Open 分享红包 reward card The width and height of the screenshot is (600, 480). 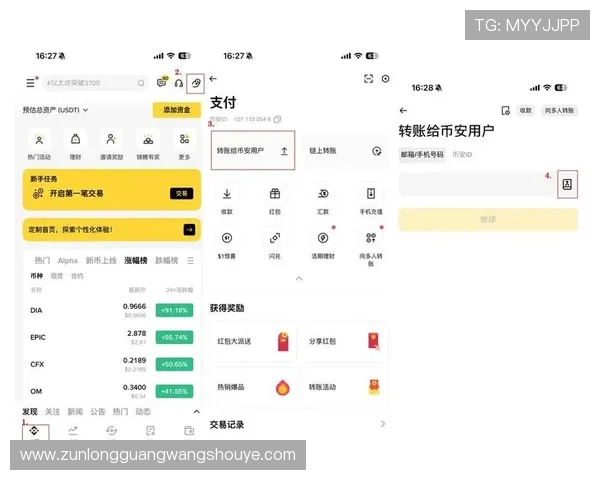pos(346,341)
